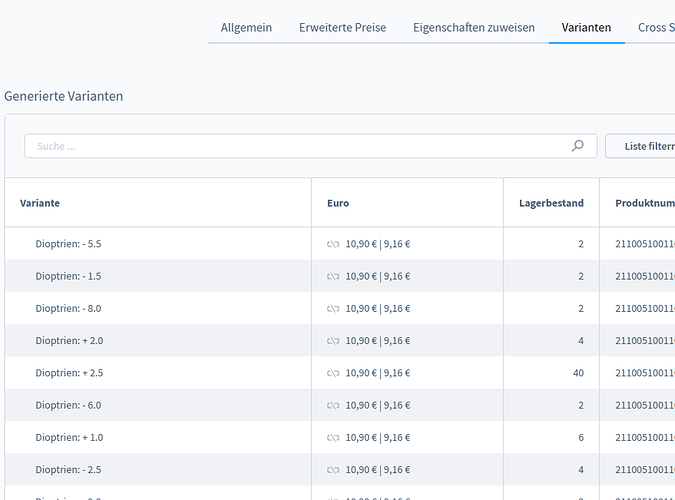Screen dimensions: 675x500
Task: Click price link icon for Dioptrien -6.0
Action: pyautogui.click(x=334, y=405)
